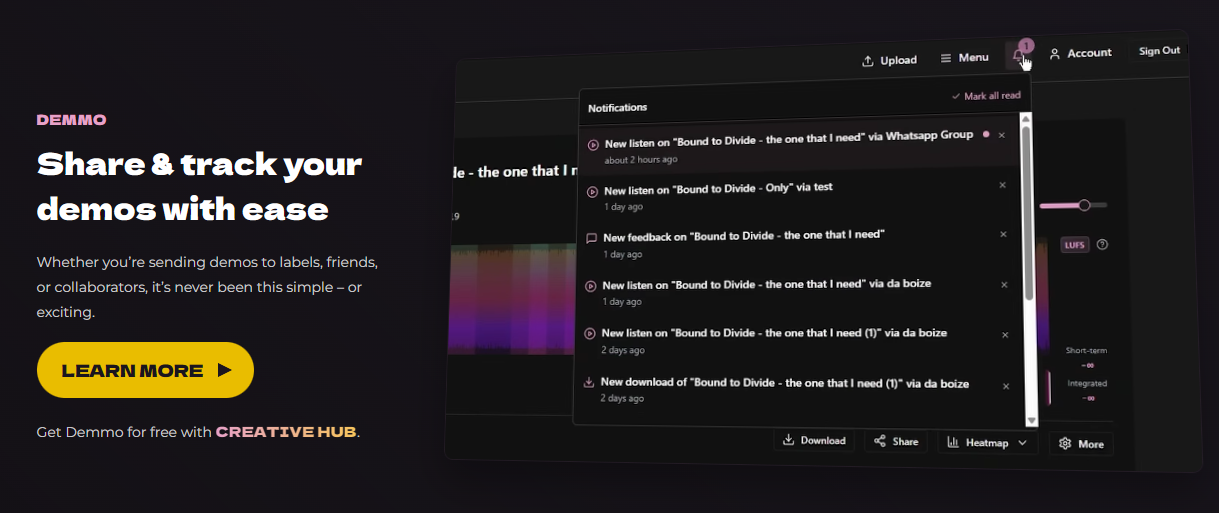This screenshot has height=513, width=1219.
Task: Open the New feedback notification
Action: [x=800, y=242]
